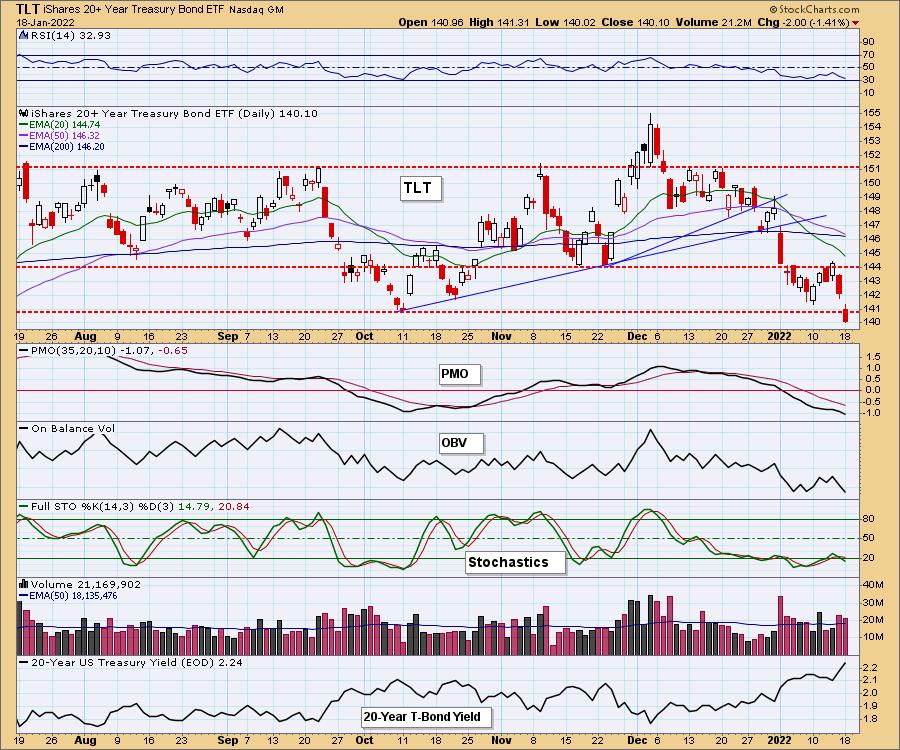Image resolution: width=900 pixels, height=750 pixels.
Task: Click the TLT ticker symbol in header
Action: 28,9
